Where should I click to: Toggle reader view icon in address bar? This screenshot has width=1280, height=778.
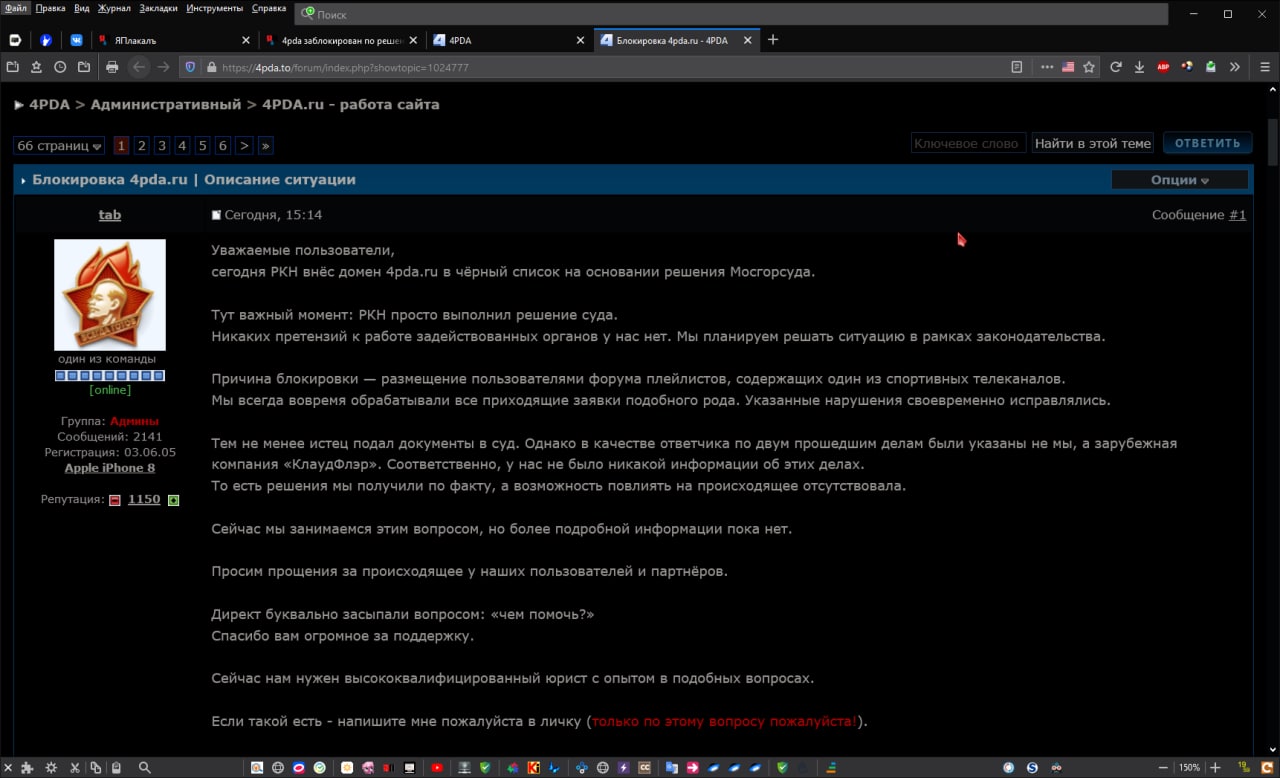tap(1017, 67)
